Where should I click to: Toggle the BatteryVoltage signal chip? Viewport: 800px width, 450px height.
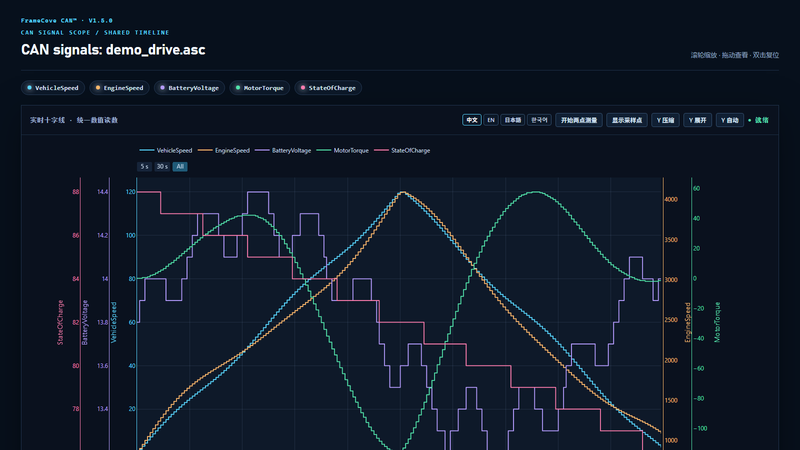[x=189, y=88]
